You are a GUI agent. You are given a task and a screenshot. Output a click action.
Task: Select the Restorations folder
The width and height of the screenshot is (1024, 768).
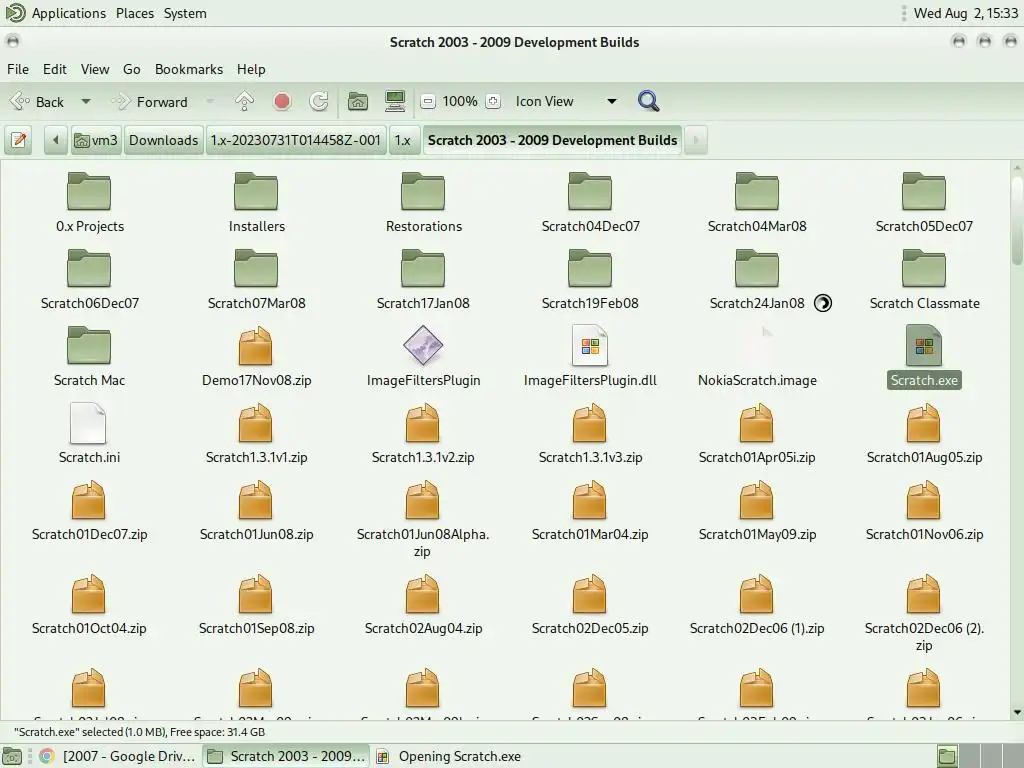423,203
